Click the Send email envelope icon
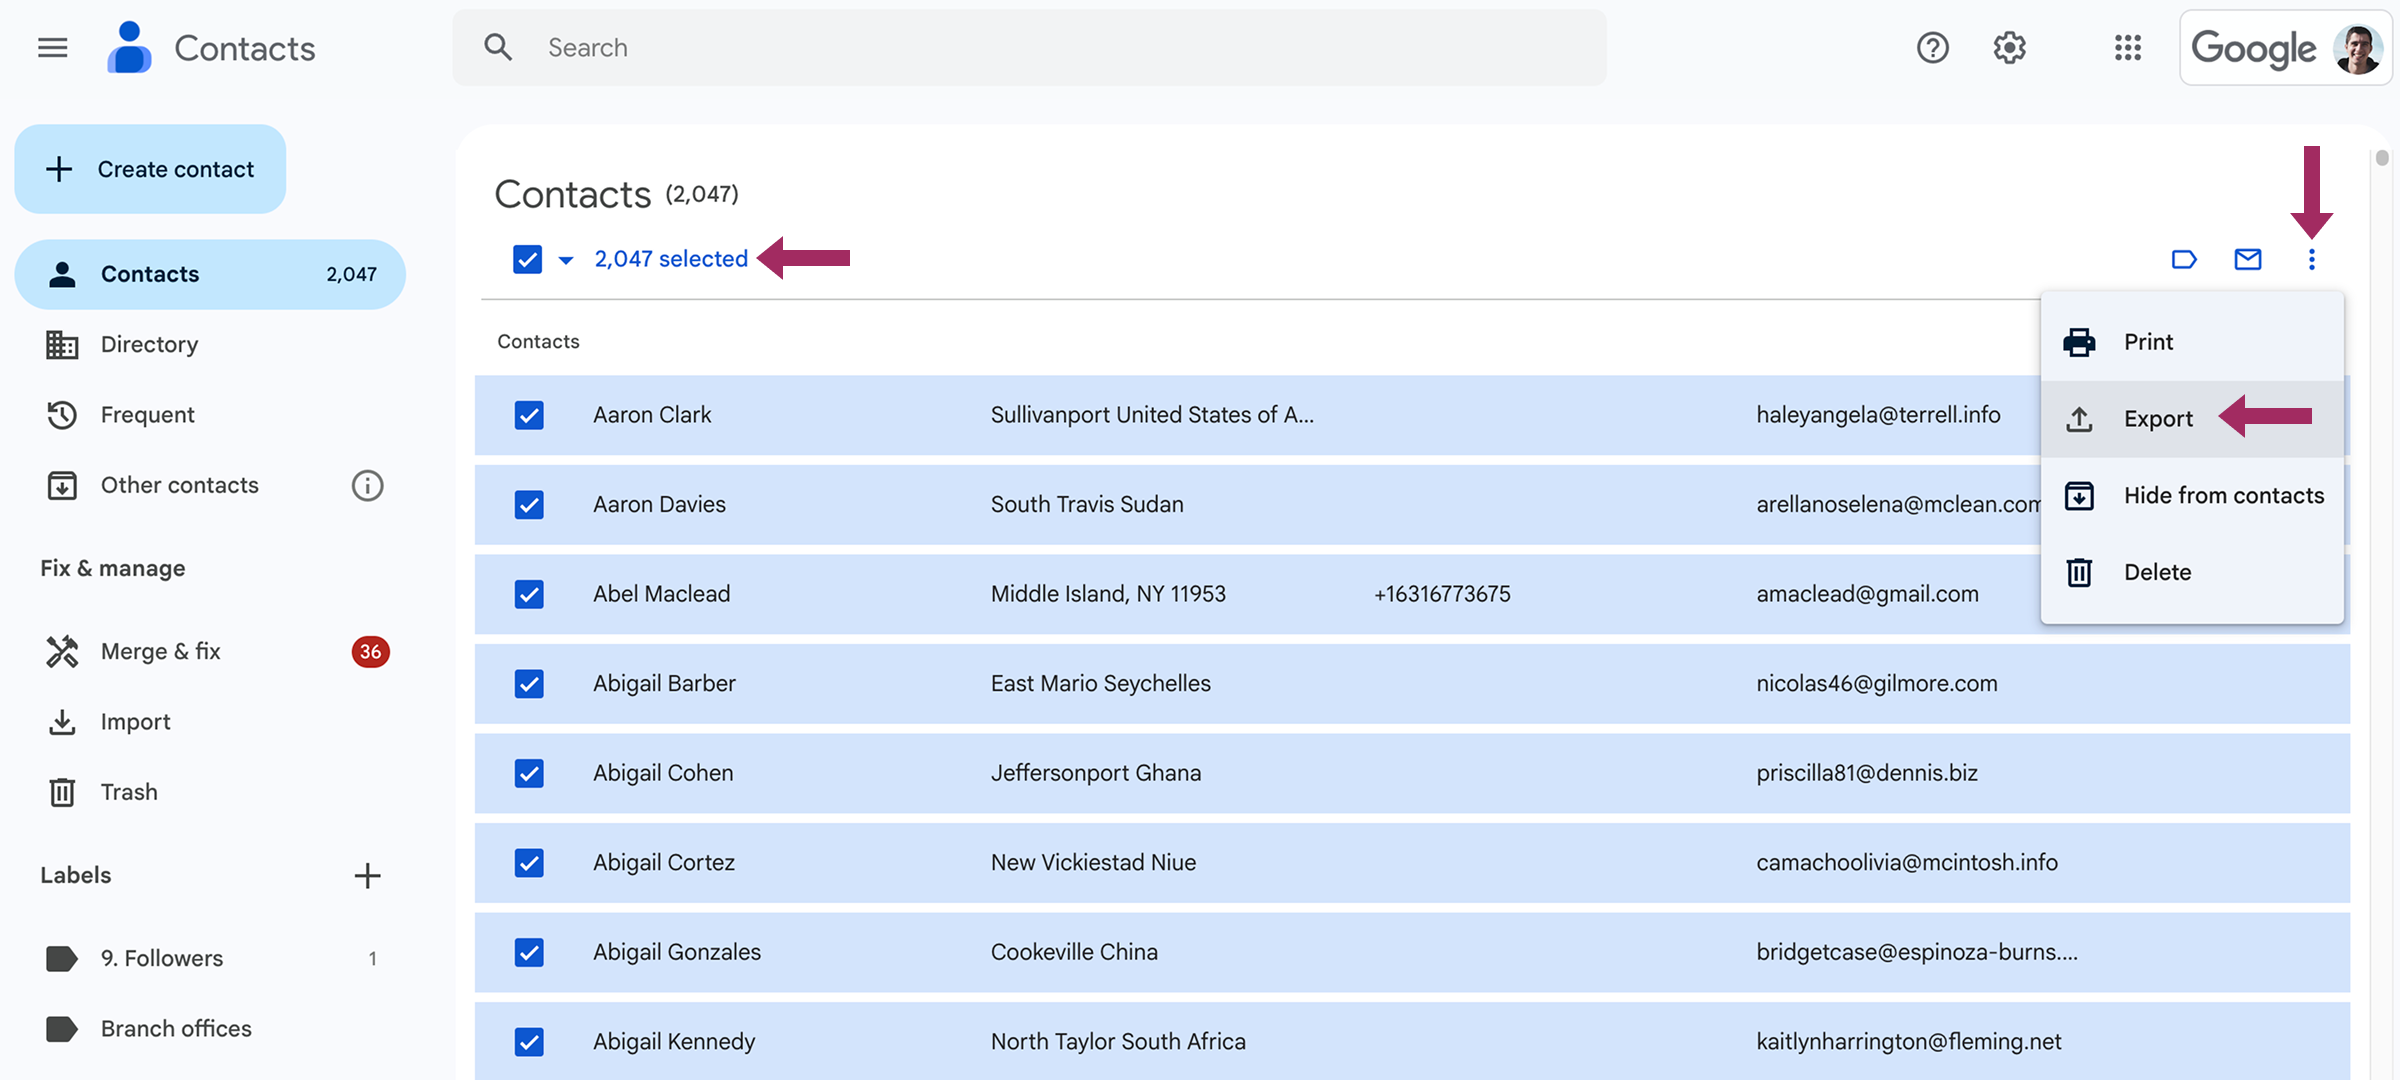 [2248, 259]
